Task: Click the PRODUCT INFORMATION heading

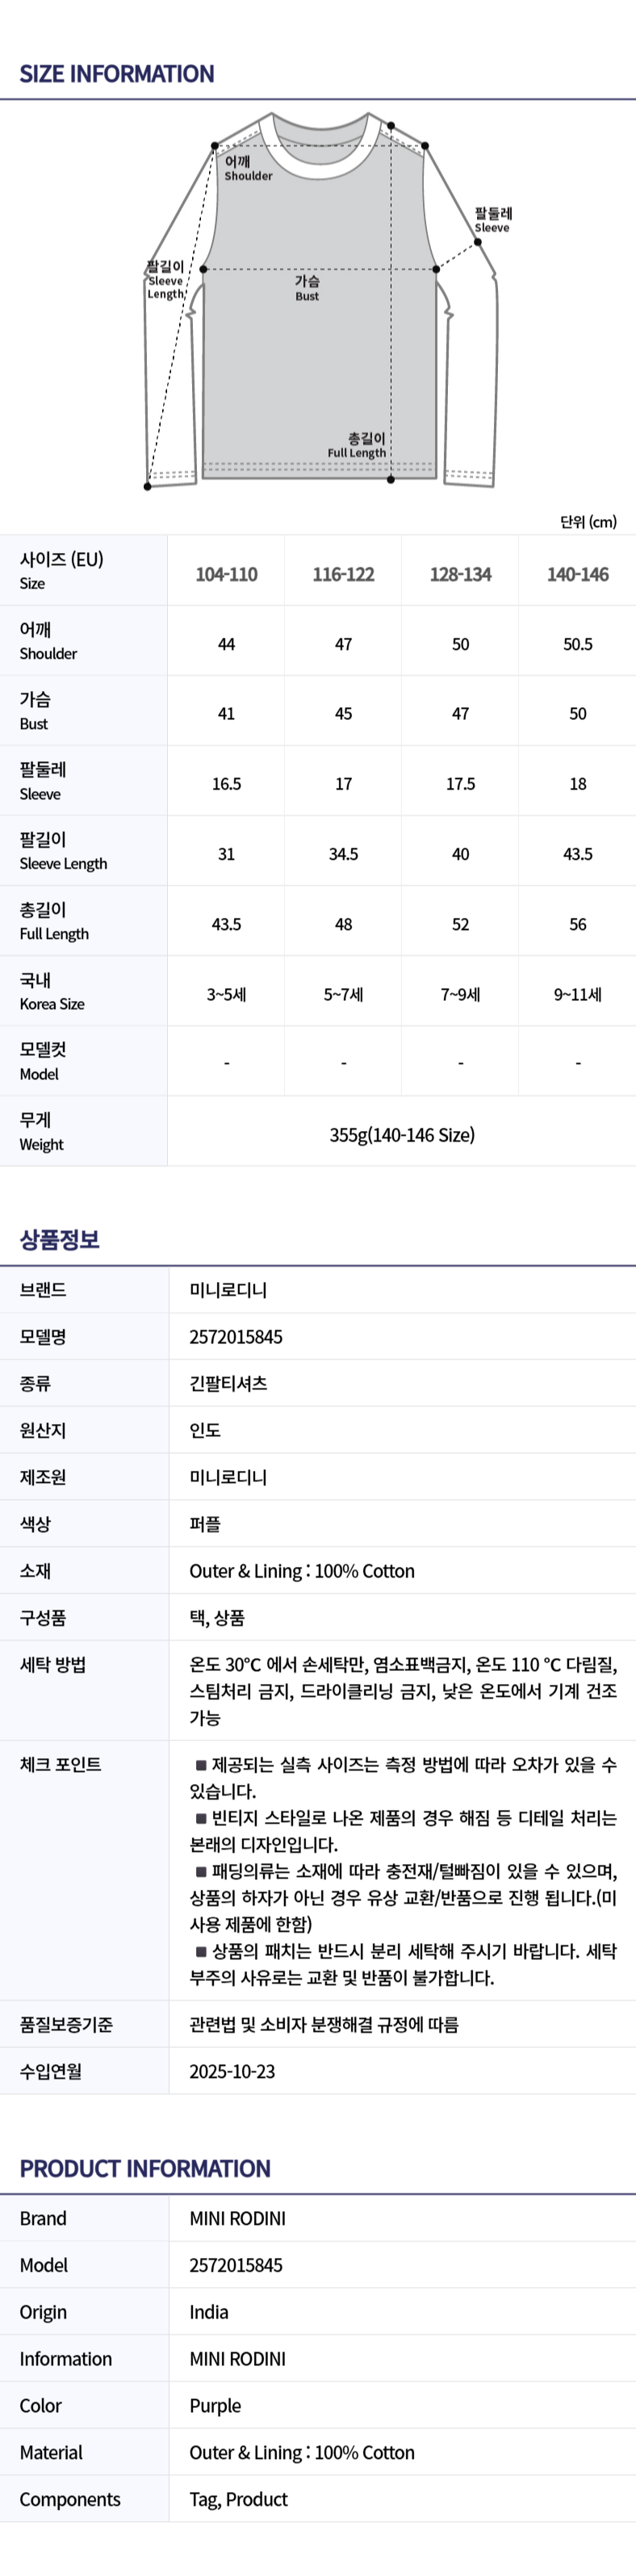Action: pyautogui.click(x=145, y=2168)
